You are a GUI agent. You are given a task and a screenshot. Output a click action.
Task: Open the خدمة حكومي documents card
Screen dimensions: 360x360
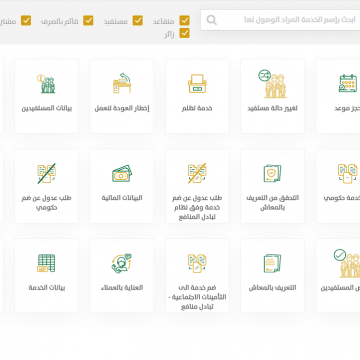(x=338, y=186)
